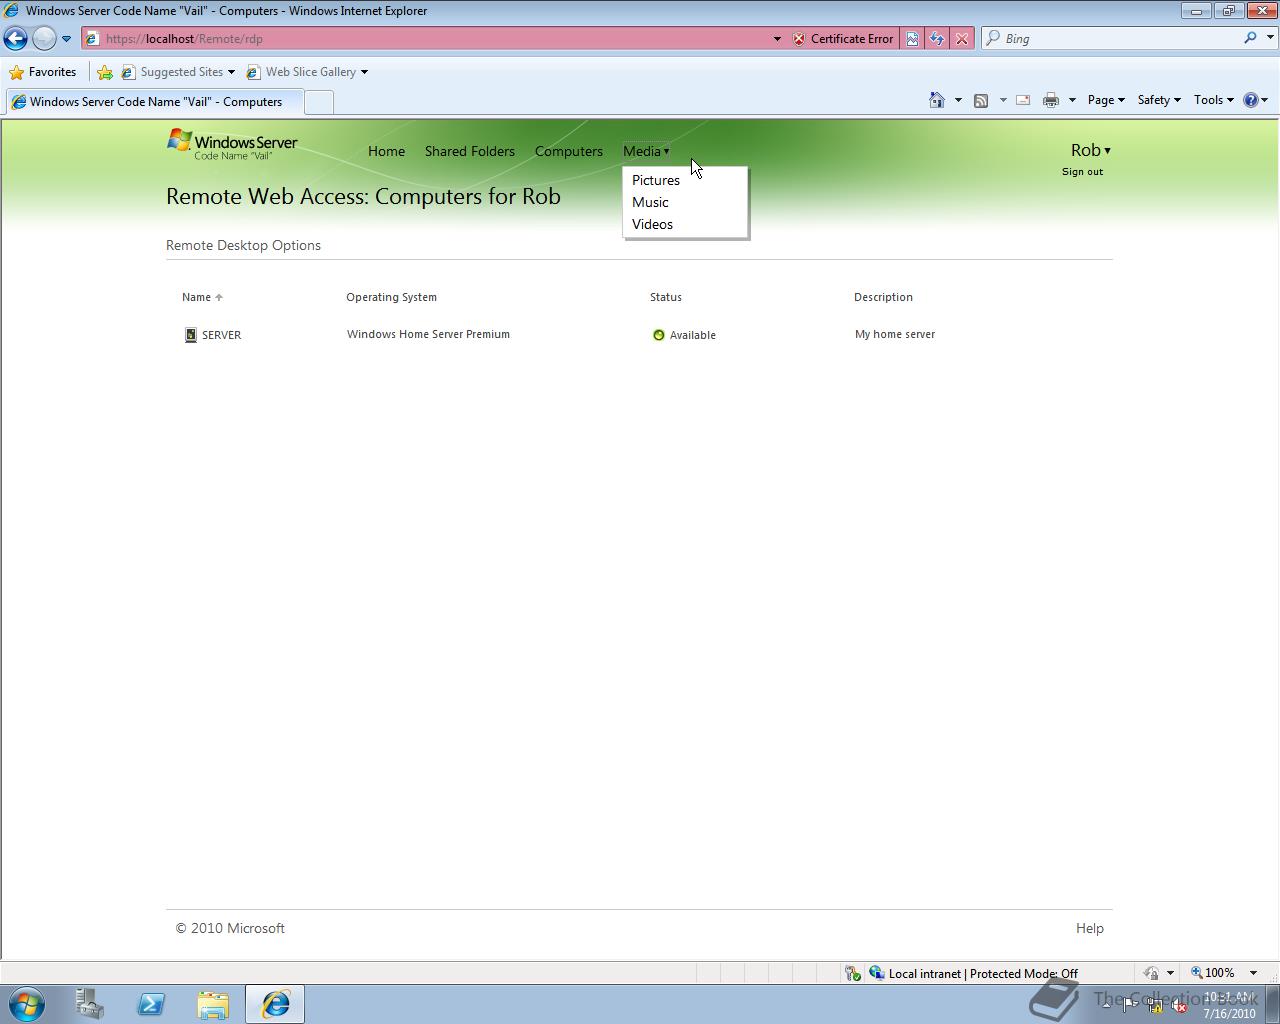Click "My home server" description text
Screen dimensions: 1280x1024
[895, 334]
